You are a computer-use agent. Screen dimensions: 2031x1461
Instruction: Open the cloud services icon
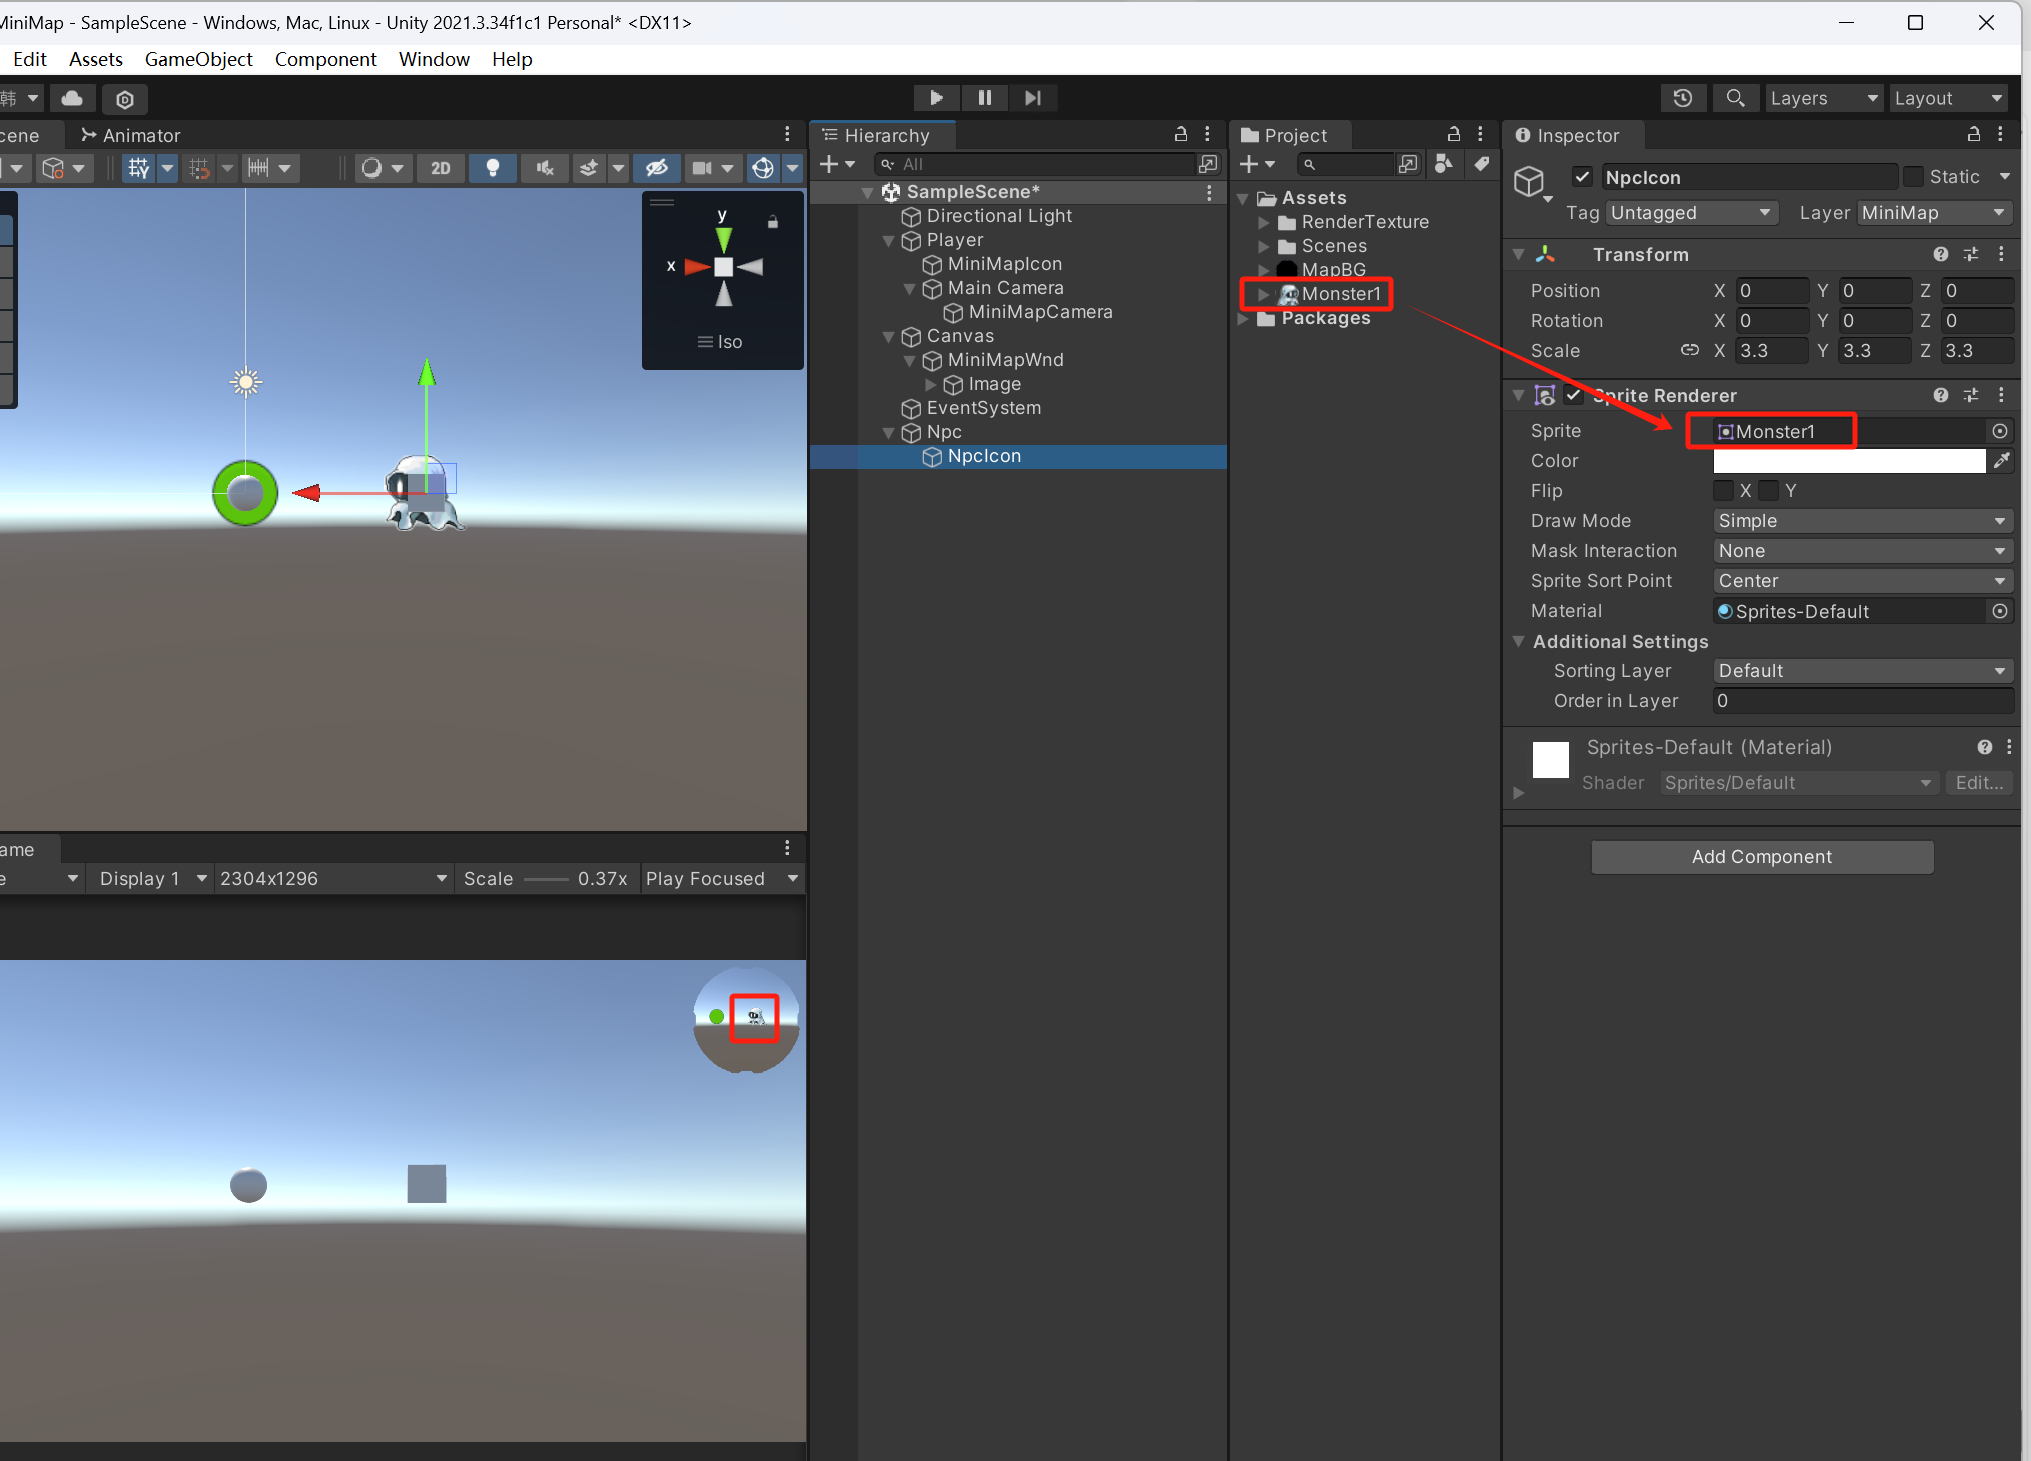pyautogui.click(x=72, y=98)
